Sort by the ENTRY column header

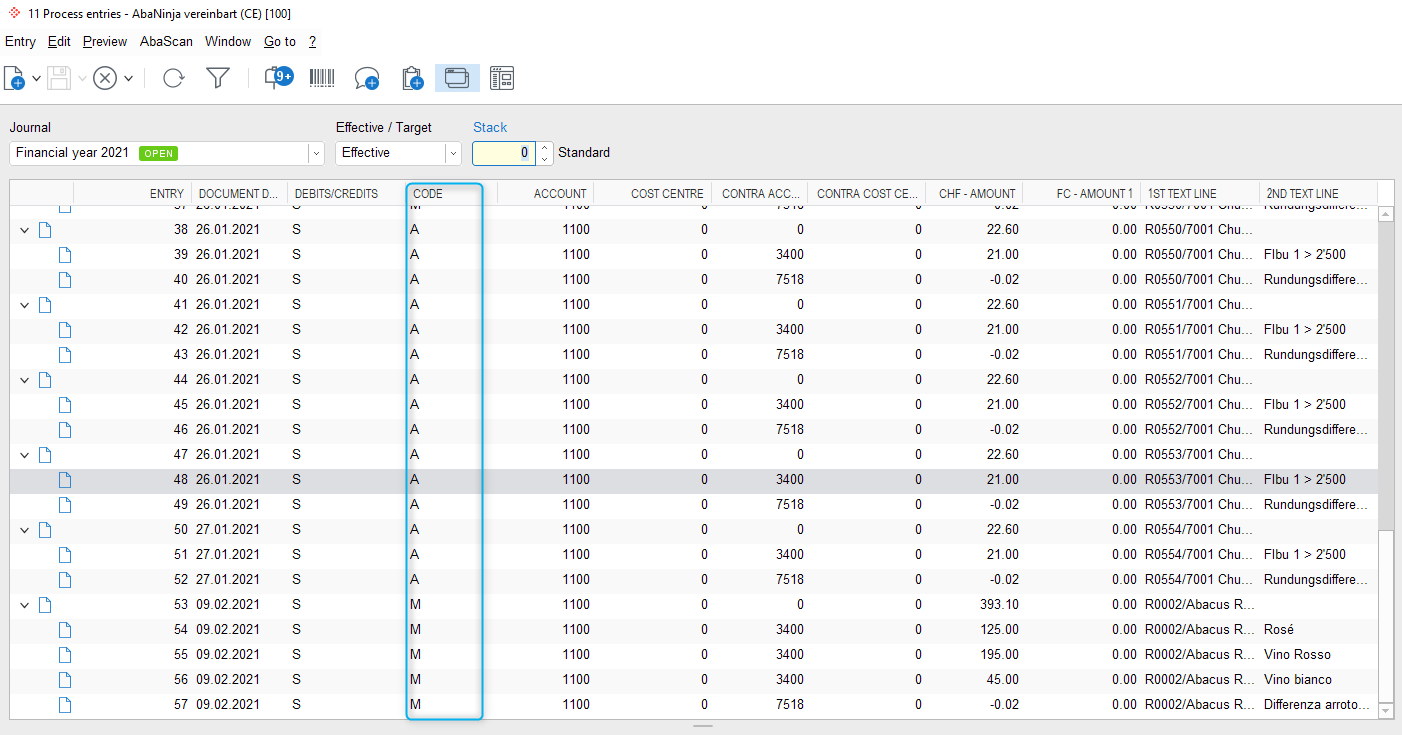(132, 193)
